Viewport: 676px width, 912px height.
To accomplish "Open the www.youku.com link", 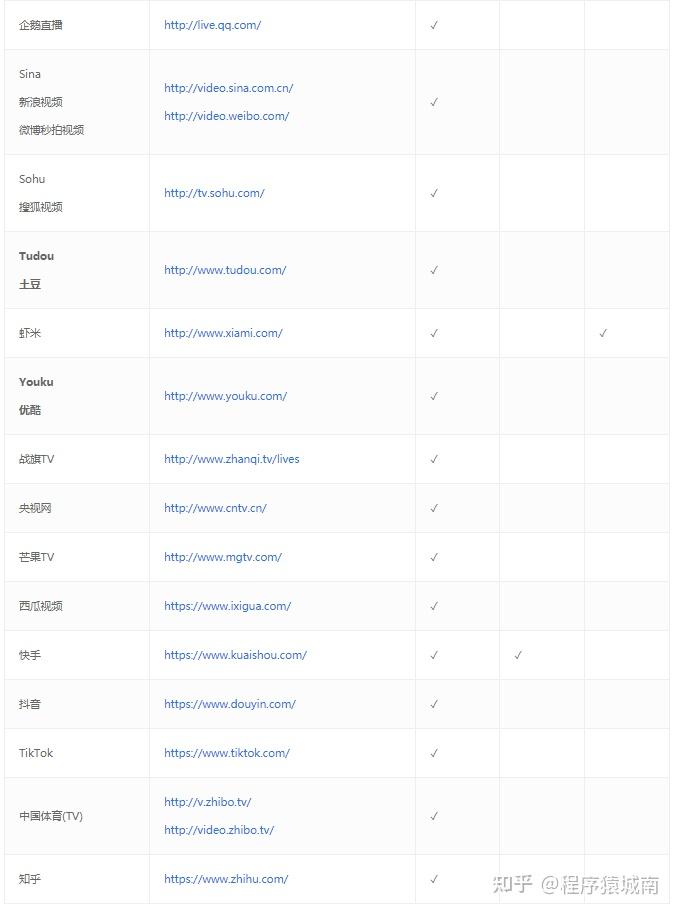I will click(225, 396).
